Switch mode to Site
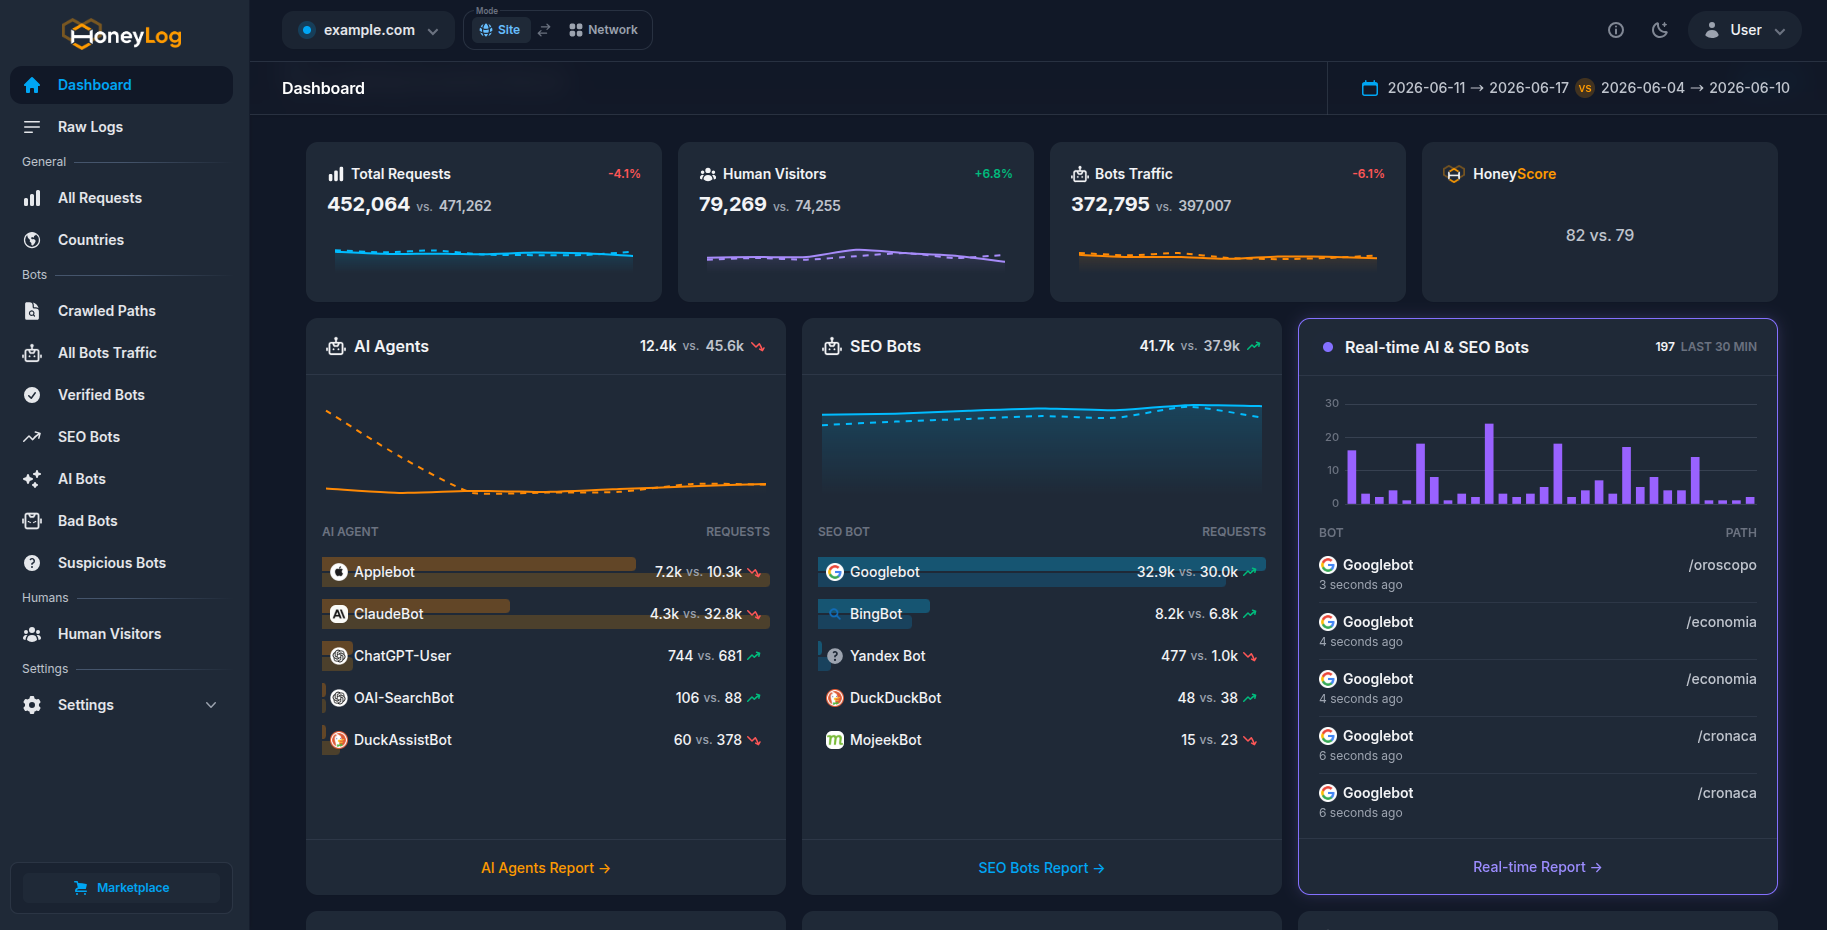Viewport: 1827px width, 930px height. pyautogui.click(x=500, y=30)
